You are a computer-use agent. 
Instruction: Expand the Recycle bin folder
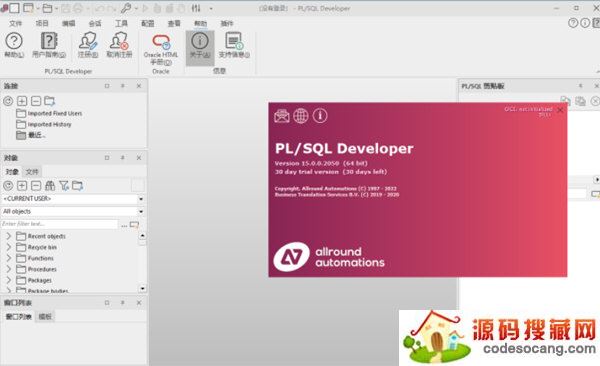coord(8,247)
